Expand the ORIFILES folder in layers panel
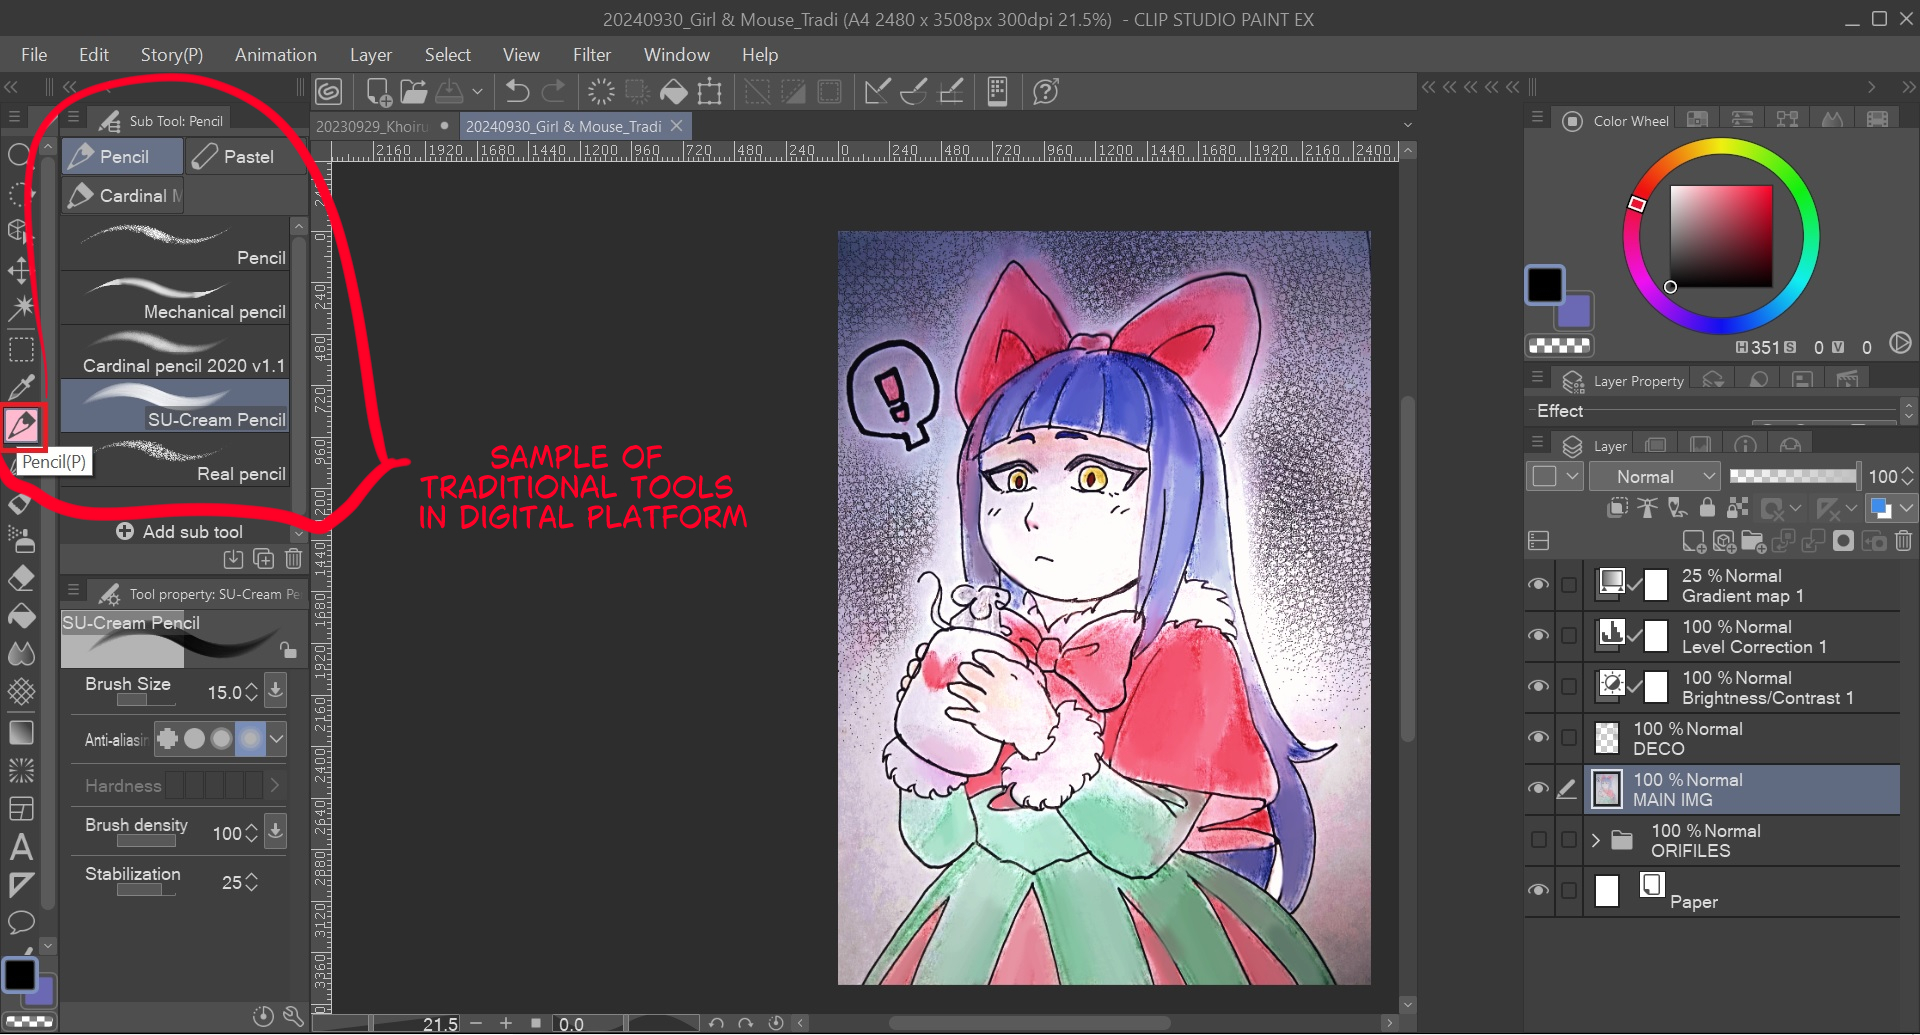 coord(1595,840)
